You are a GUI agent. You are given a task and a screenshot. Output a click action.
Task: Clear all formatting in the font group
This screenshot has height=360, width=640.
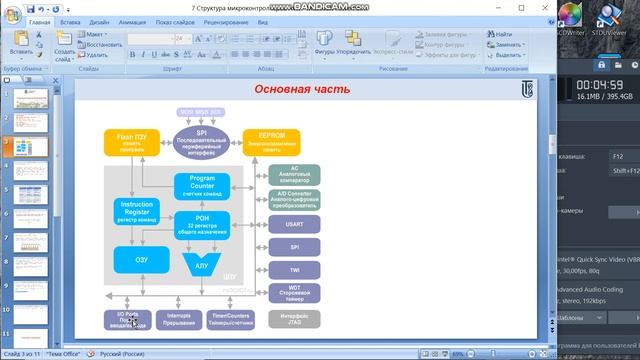click(x=220, y=39)
